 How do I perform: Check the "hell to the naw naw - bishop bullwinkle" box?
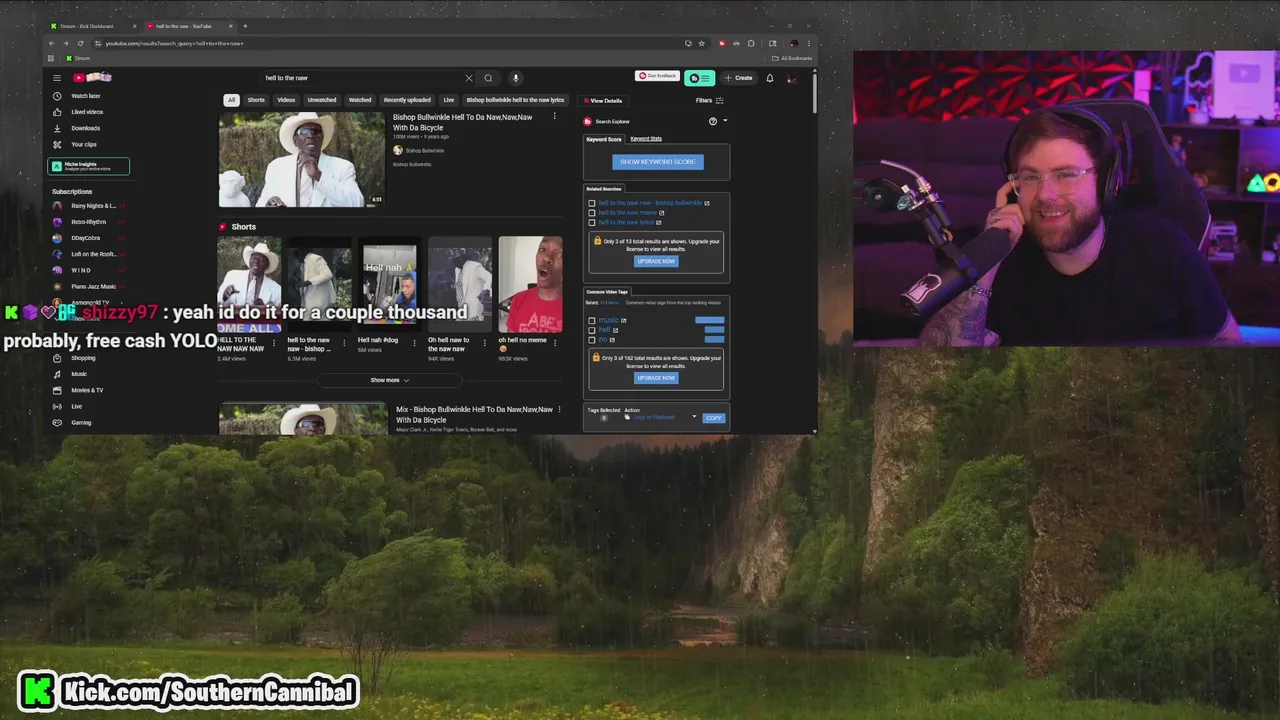pos(592,203)
